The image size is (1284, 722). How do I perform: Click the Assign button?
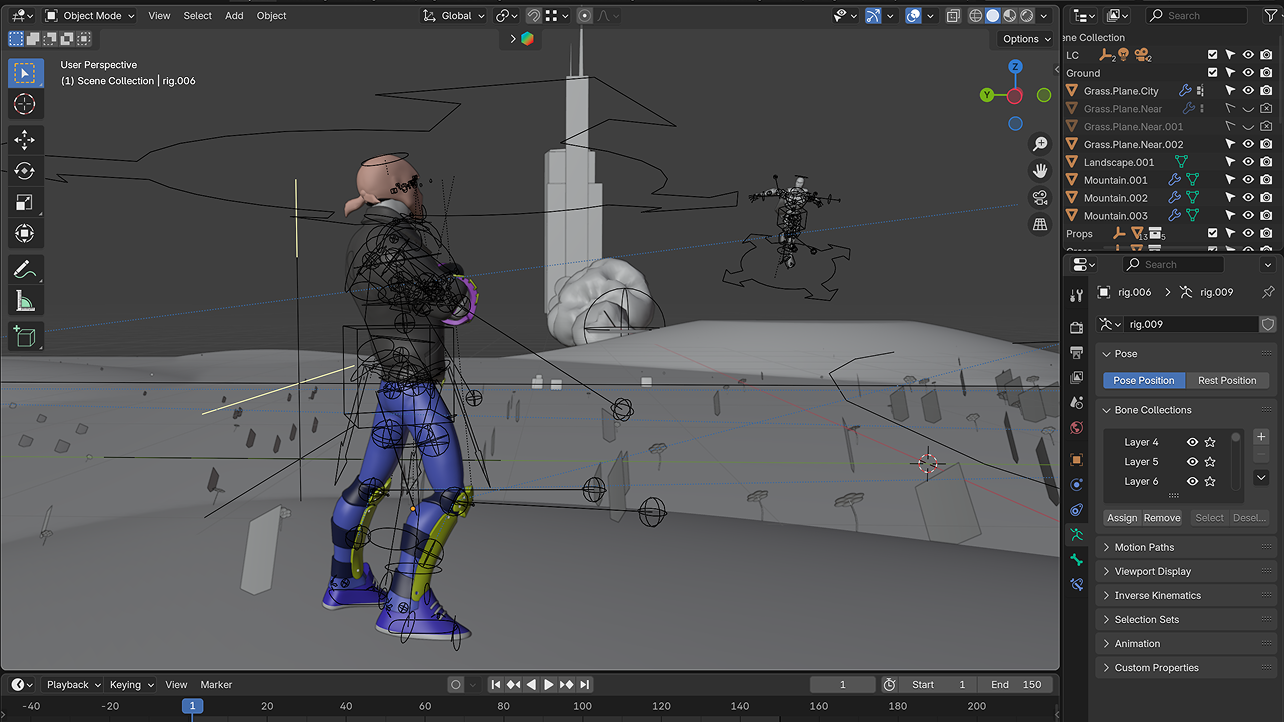[x=1122, y=518]
